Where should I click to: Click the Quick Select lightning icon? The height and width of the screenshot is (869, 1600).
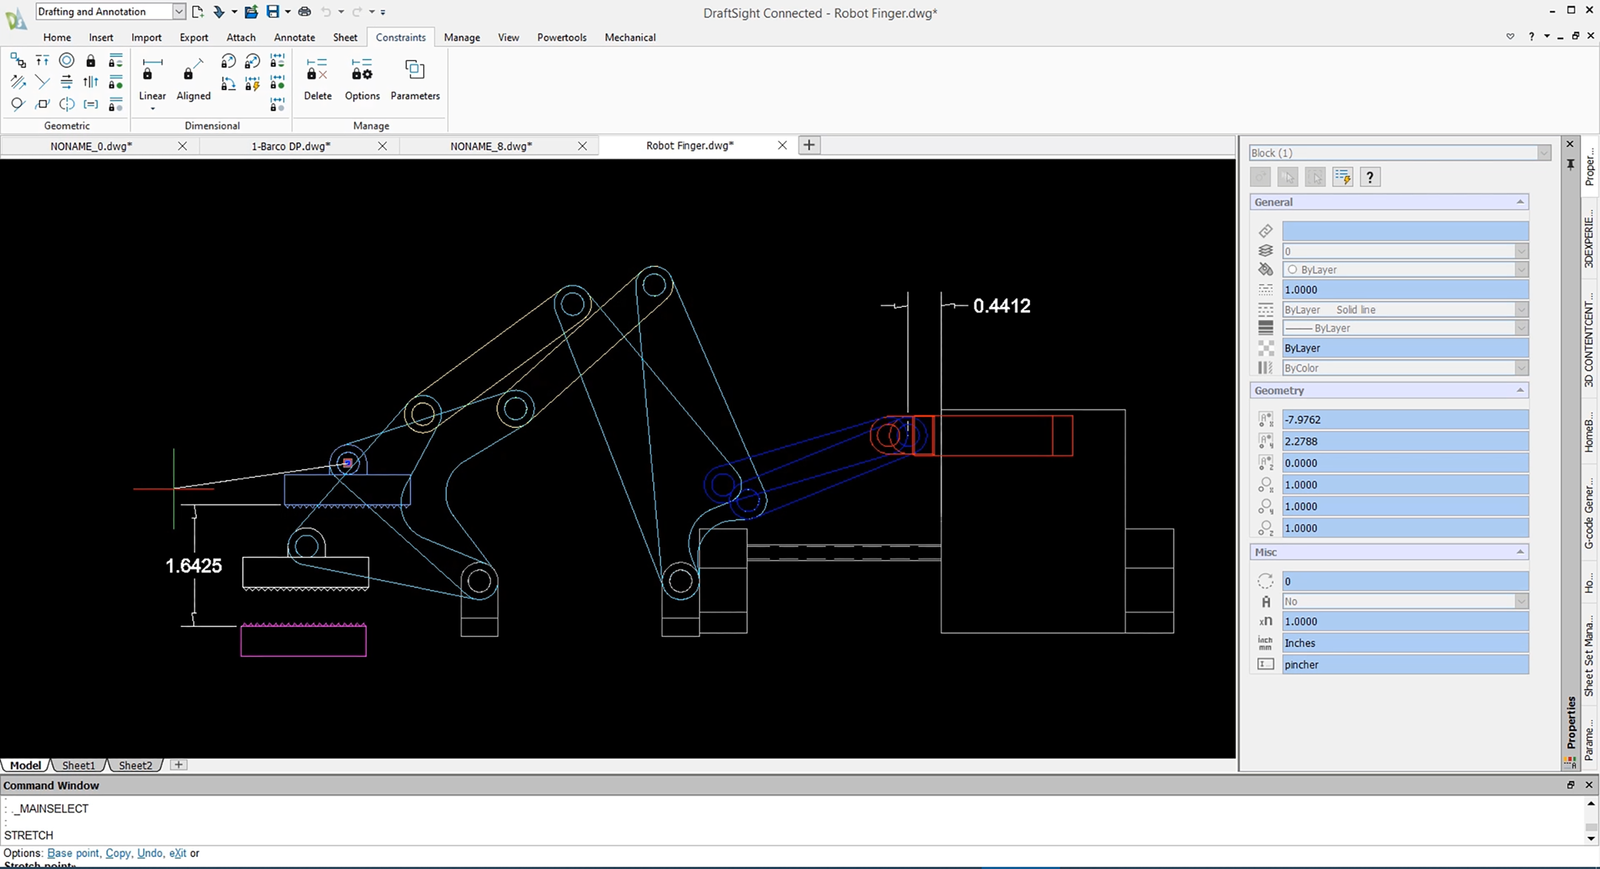coord(1342,177)
